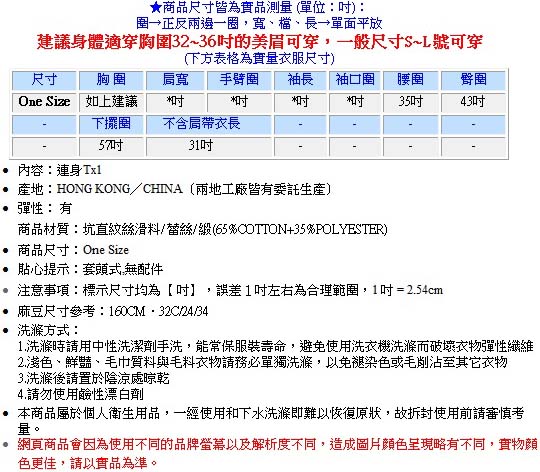Image resolution: width=540 pixels, height=472 pixels.
Task: Click the 袖口圍 column header
Action: pos(355,80)
